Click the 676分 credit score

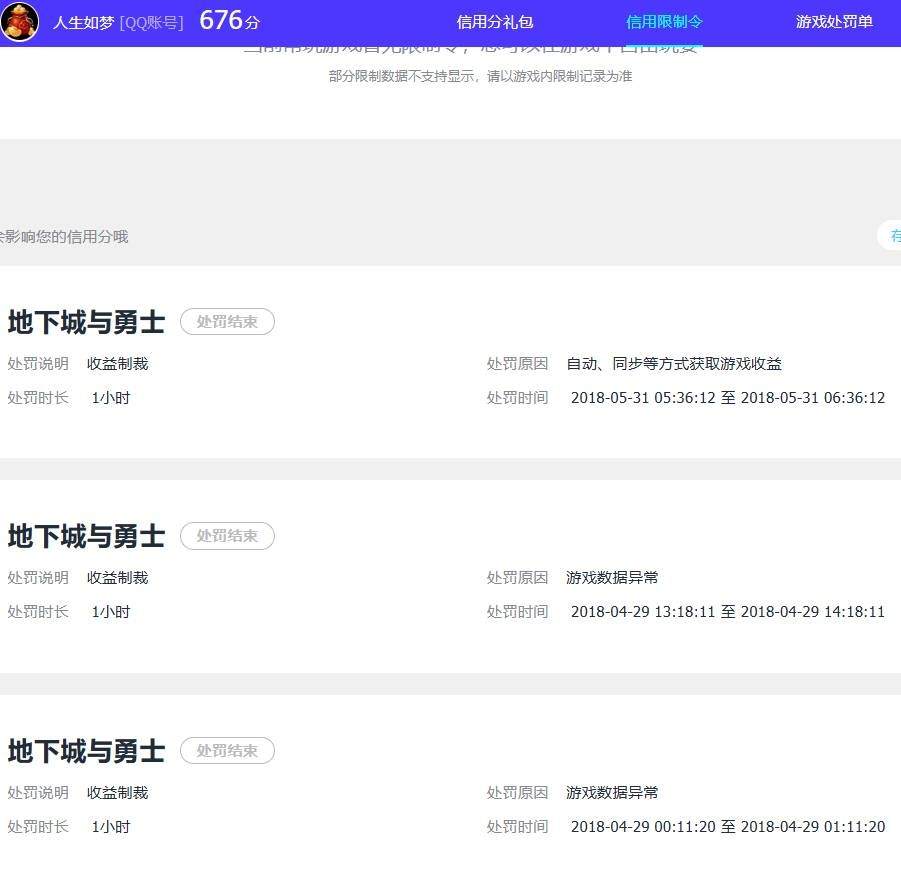[x=229, y=21]
